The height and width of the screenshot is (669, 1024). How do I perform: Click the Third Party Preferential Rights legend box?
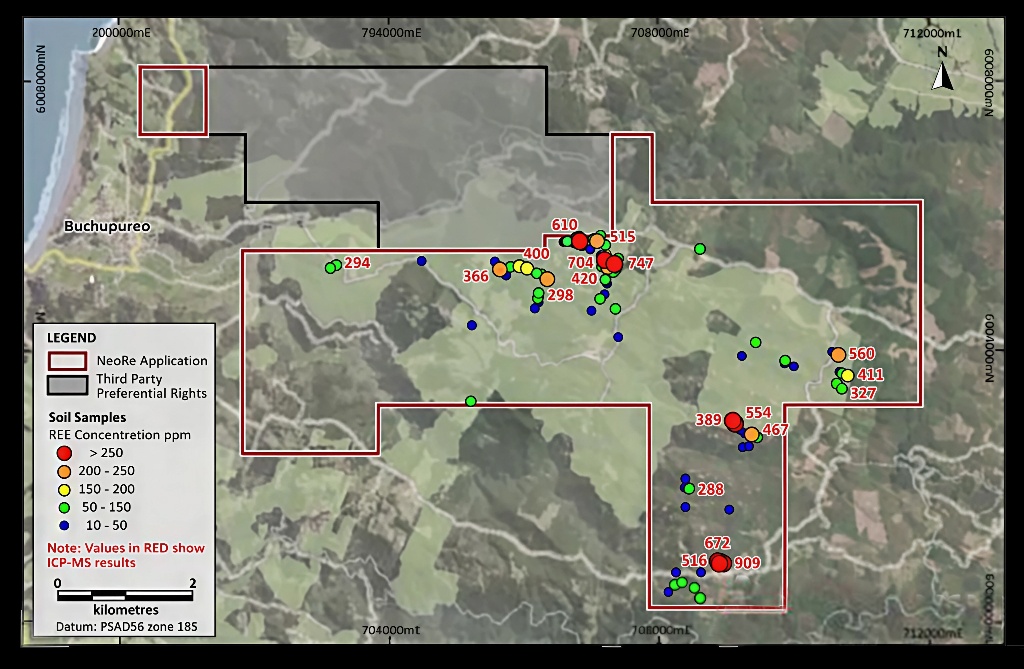(x=67, y=385)
